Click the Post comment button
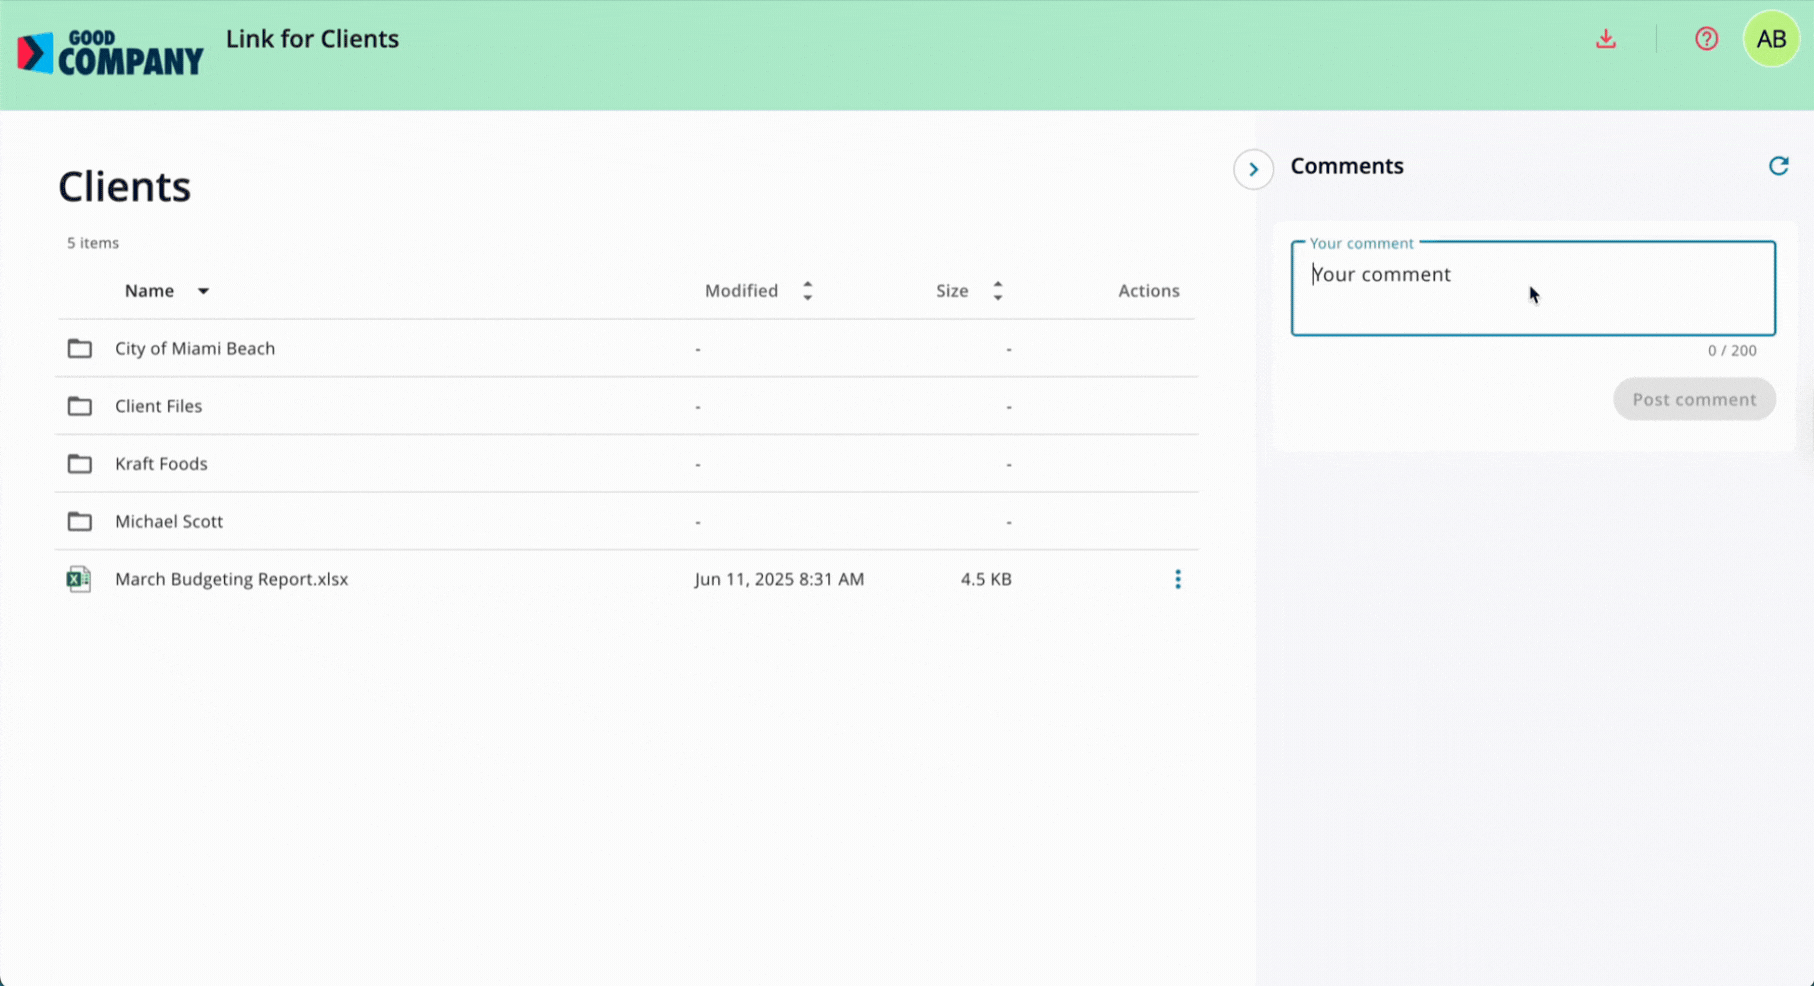Screen dimensions: 1814x986 1694,399
